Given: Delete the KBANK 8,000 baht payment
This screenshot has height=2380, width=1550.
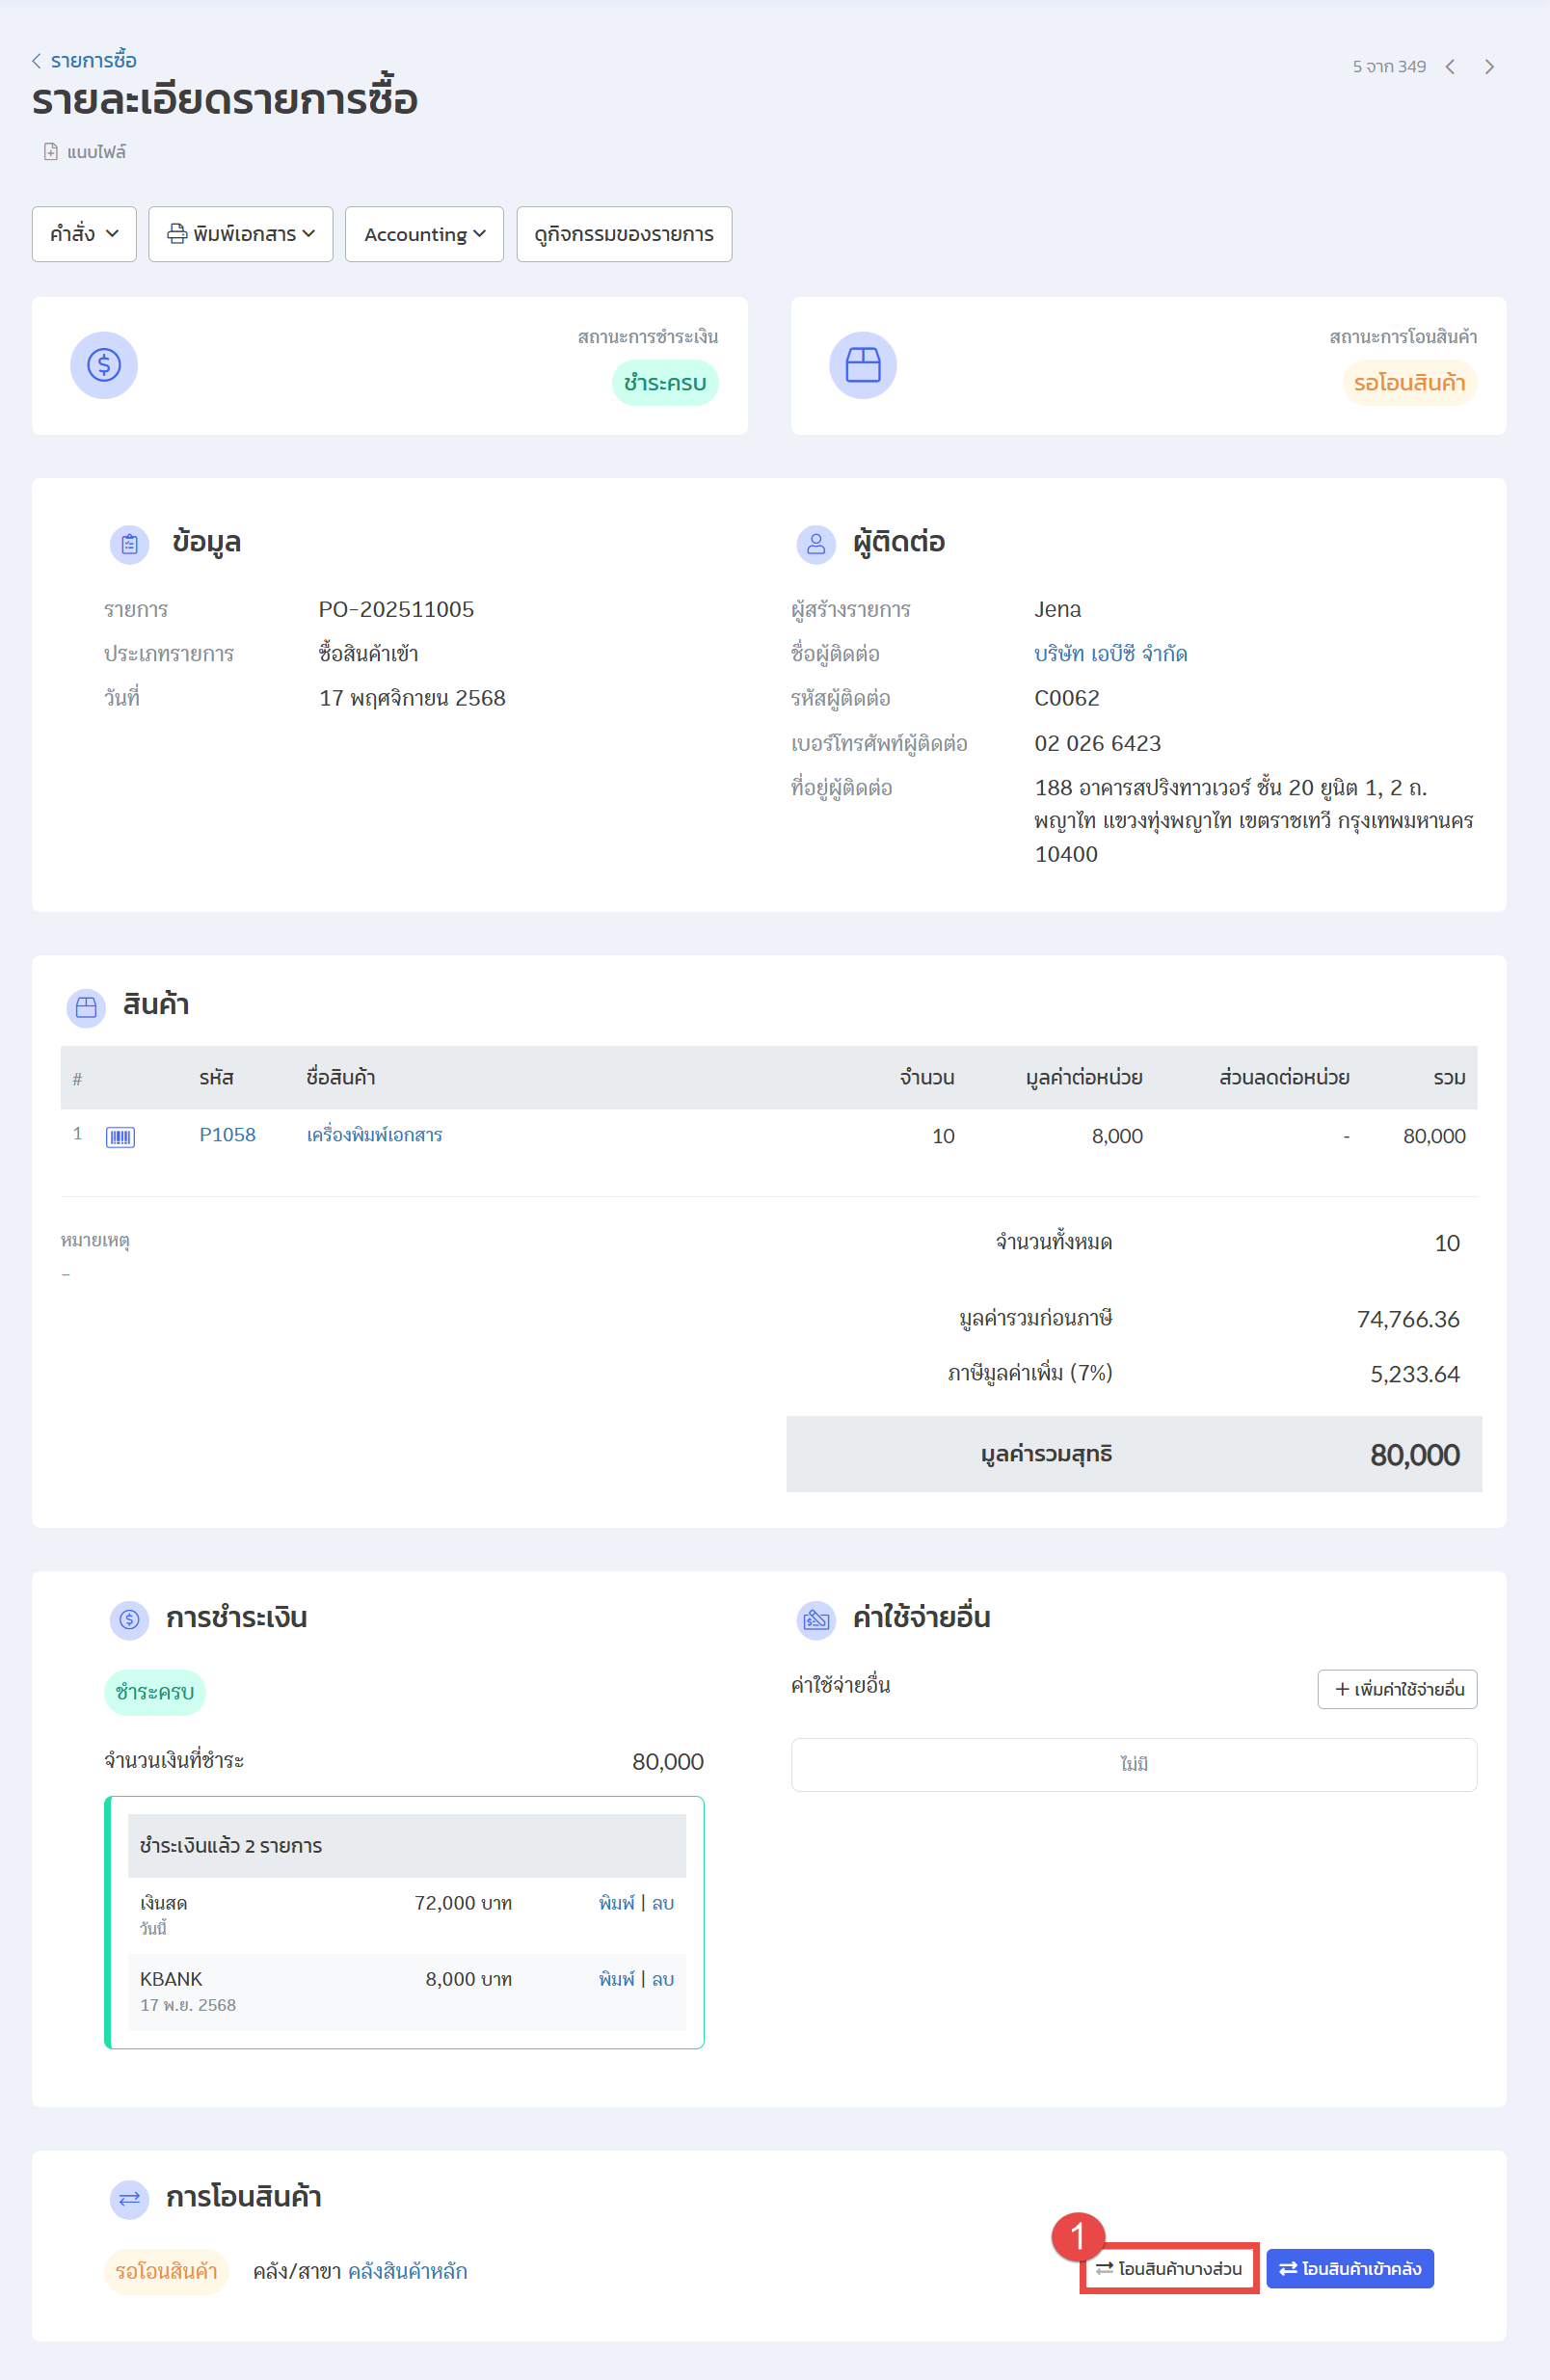Looking at the screenshot, I should point(663,1979).
